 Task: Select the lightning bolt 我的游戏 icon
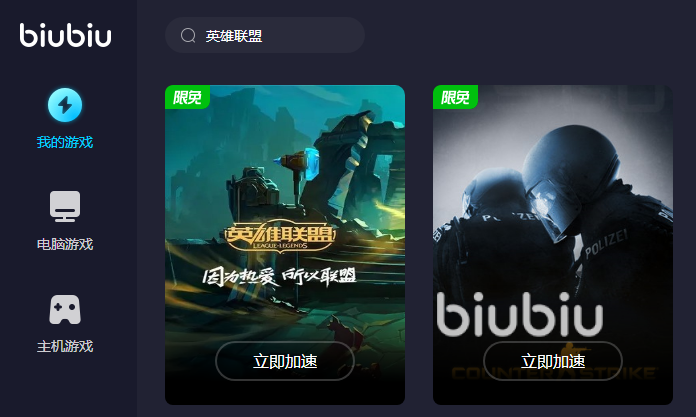pyautogui.click(x=65, y=105)
